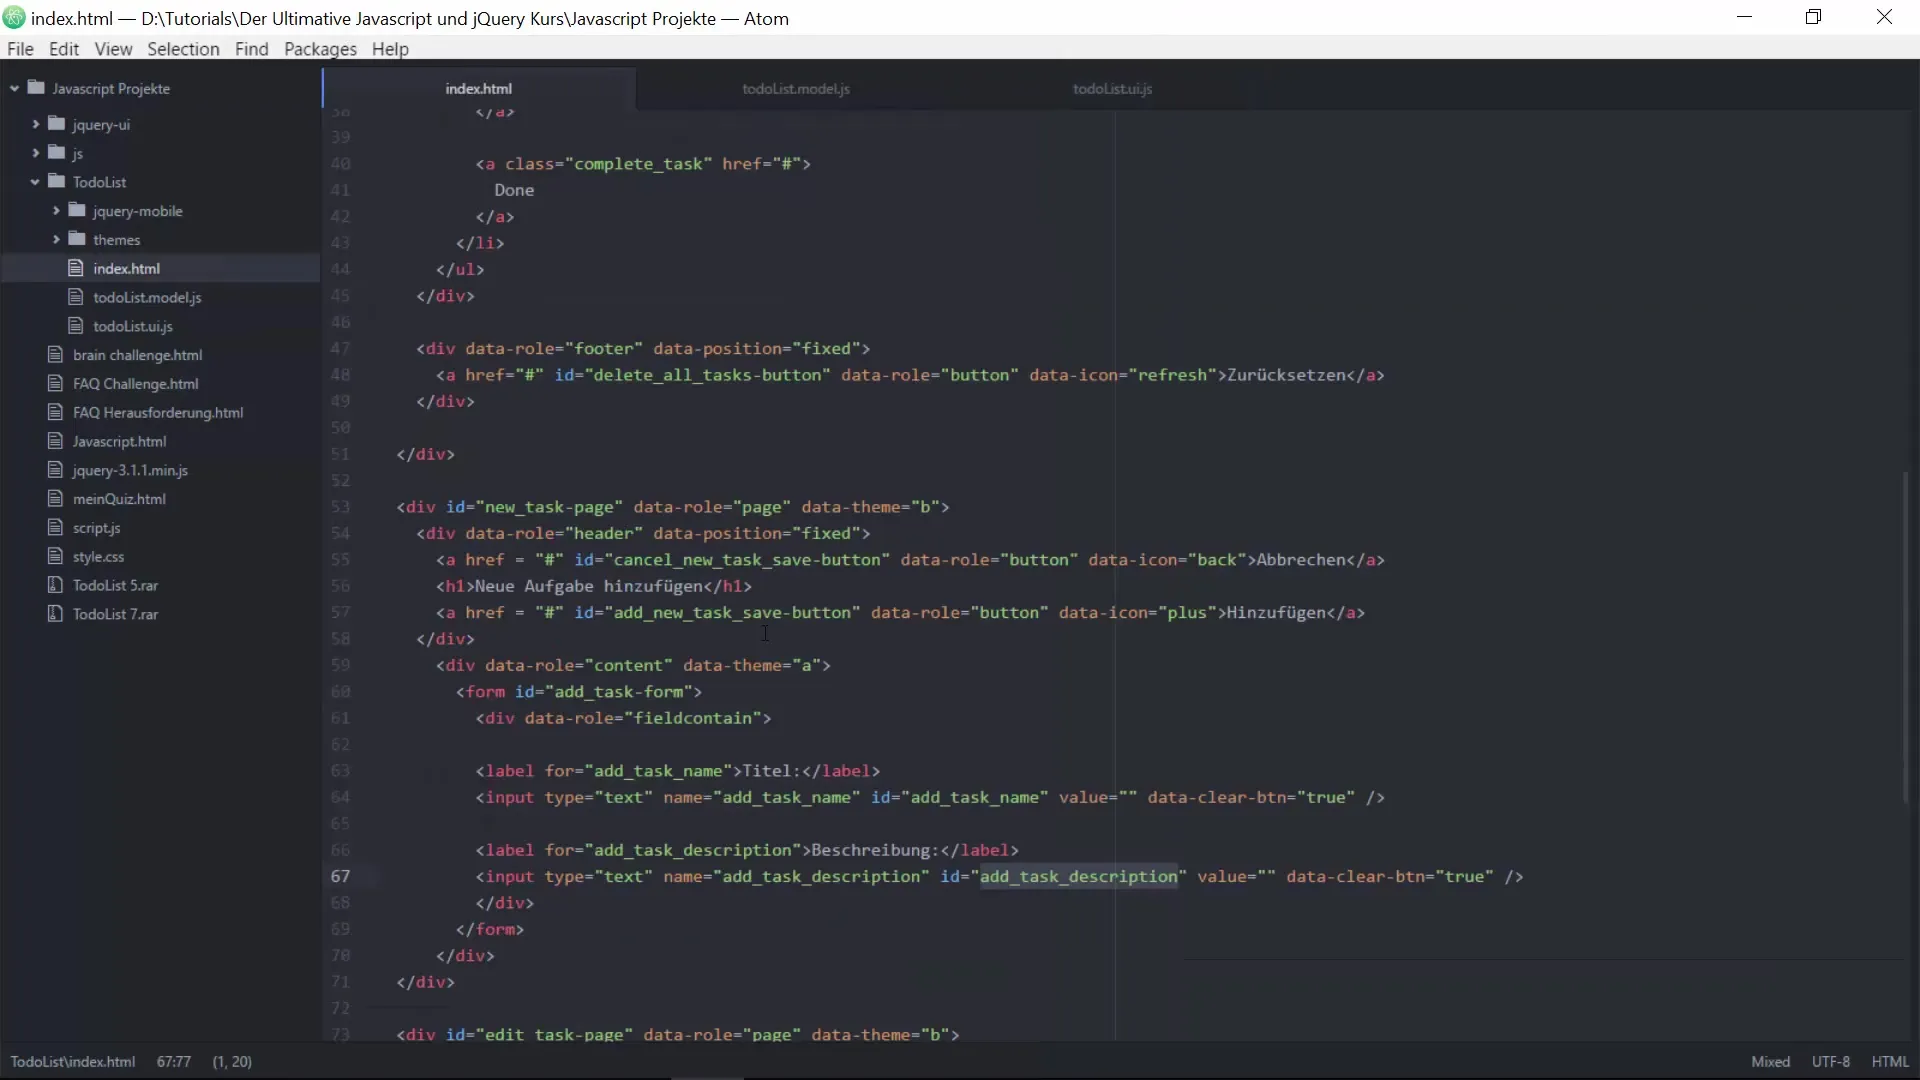Open the View menu
Image resolution: width=1920 pixels, height=1080 pixels.
click(x=113, y=49)
